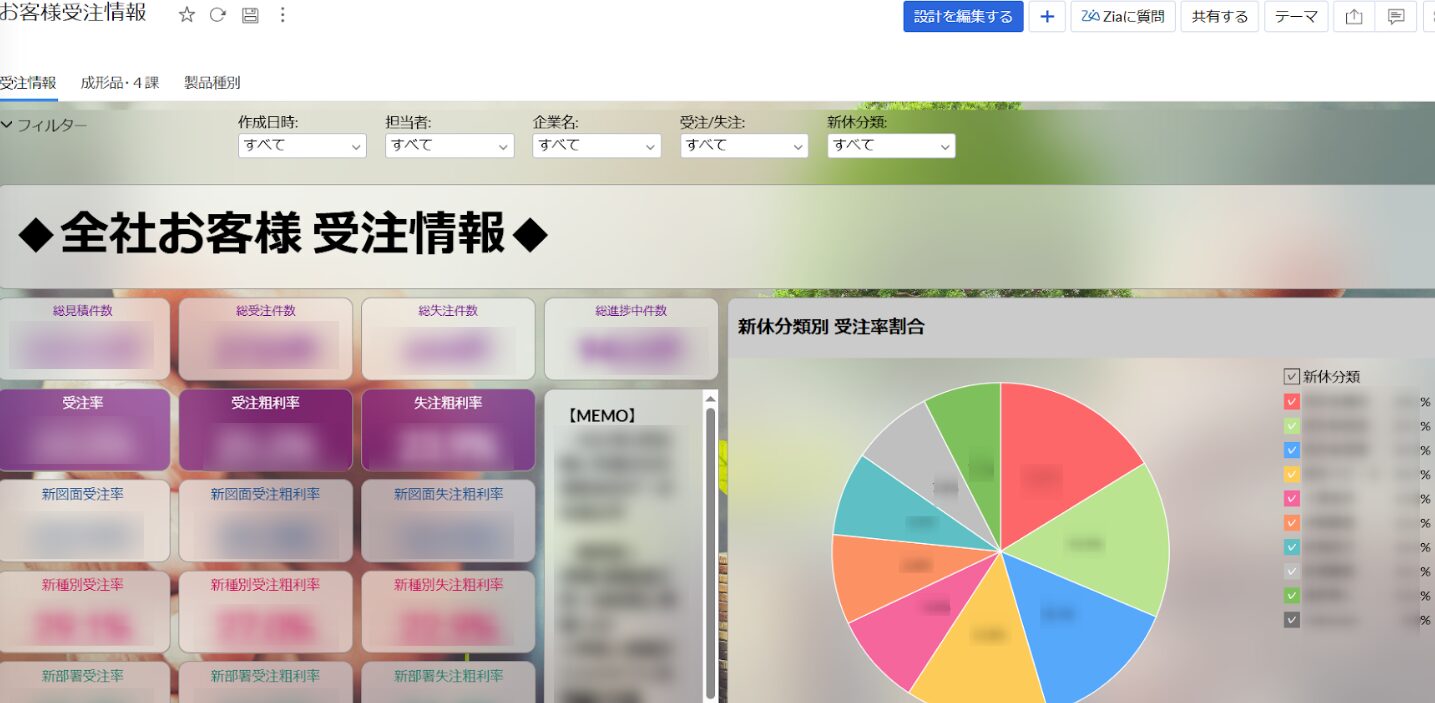Click the 【MEMO】 heading text
Screen dimensions: 1435x703
point(602,416)
